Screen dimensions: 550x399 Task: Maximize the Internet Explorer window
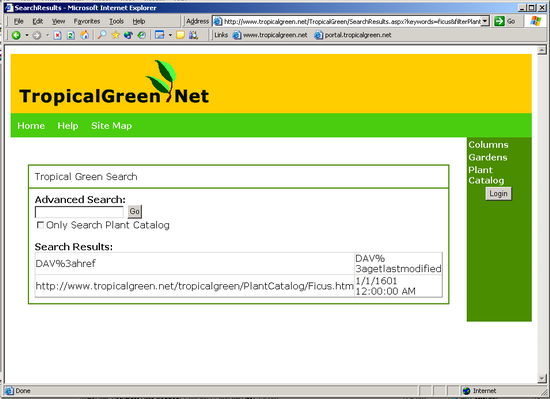531,8
